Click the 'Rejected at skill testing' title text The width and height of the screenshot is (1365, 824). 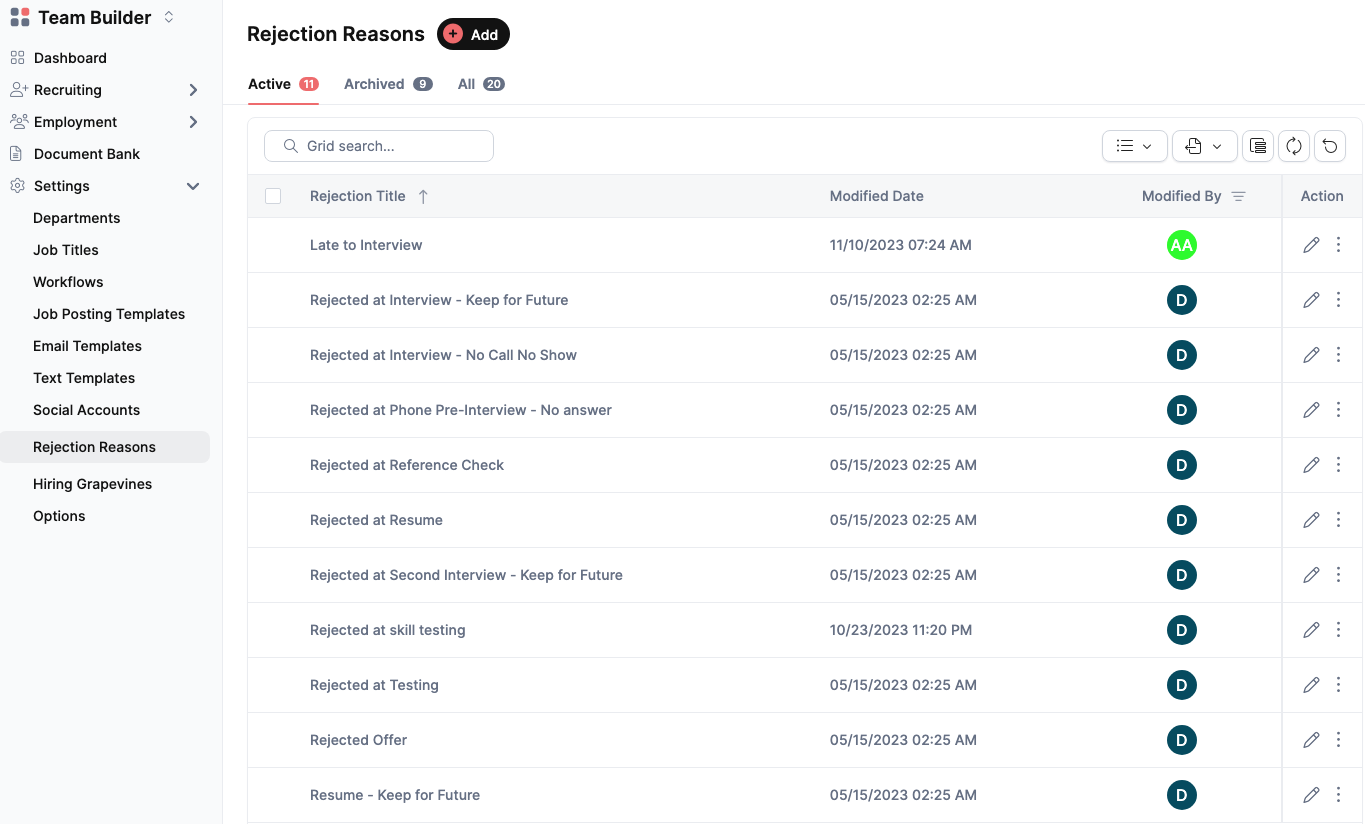click(388, 630)
